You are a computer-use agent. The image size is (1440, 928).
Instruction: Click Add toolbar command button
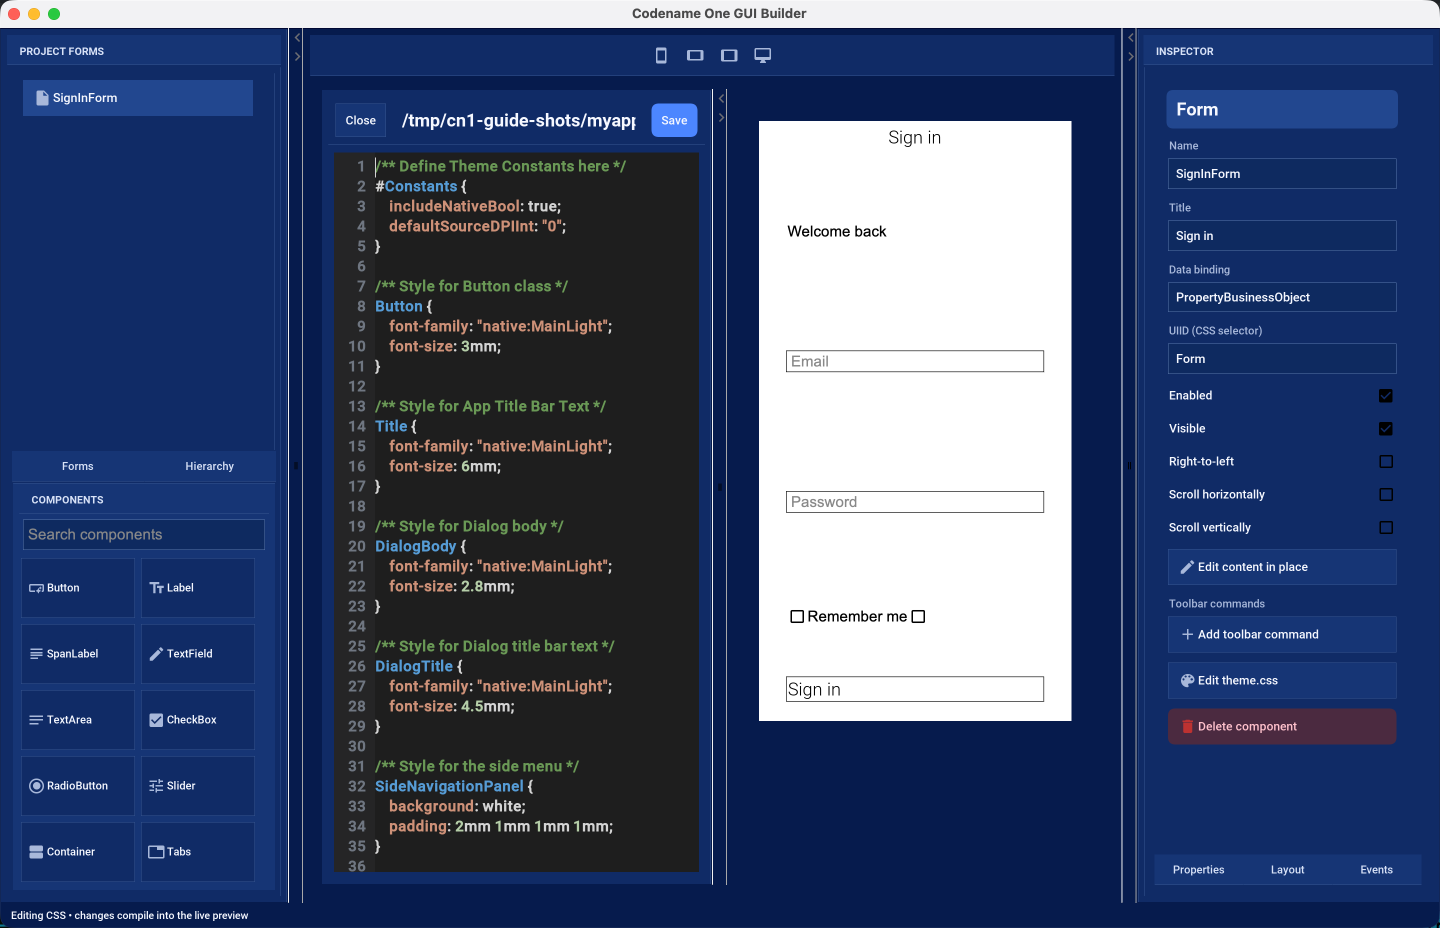(1282, 634)
